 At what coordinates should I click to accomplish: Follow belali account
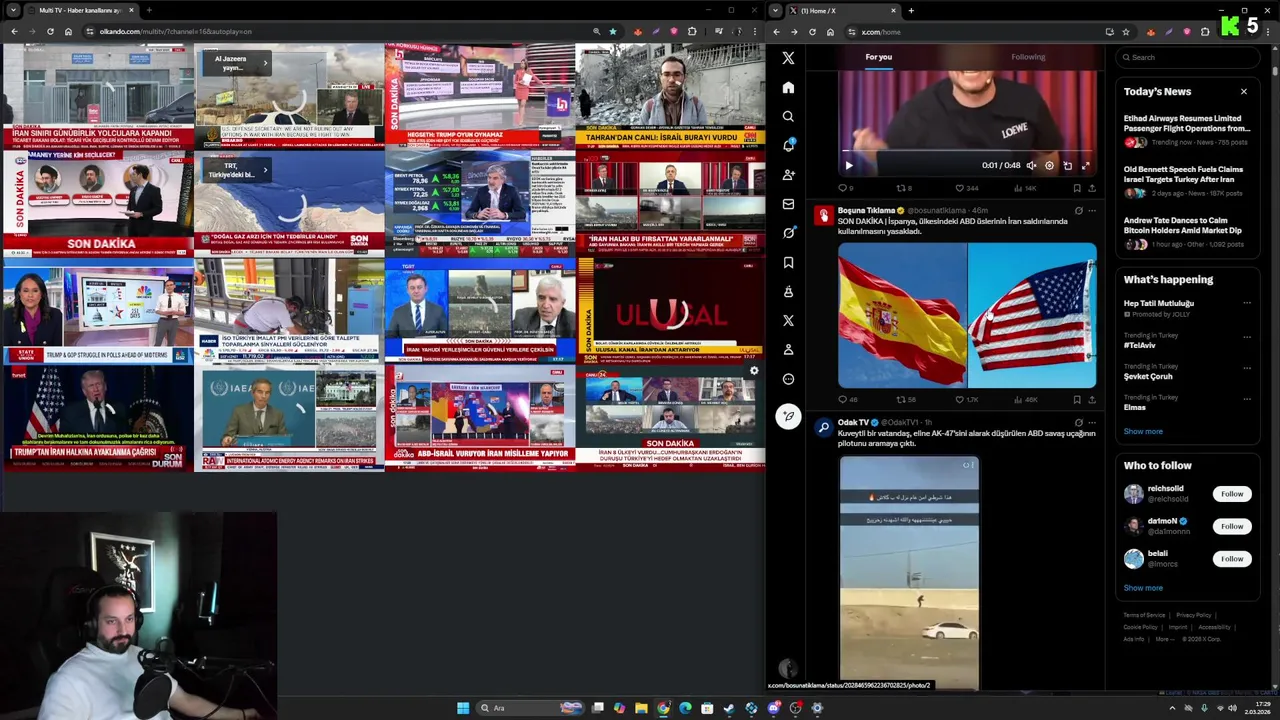1232,558
